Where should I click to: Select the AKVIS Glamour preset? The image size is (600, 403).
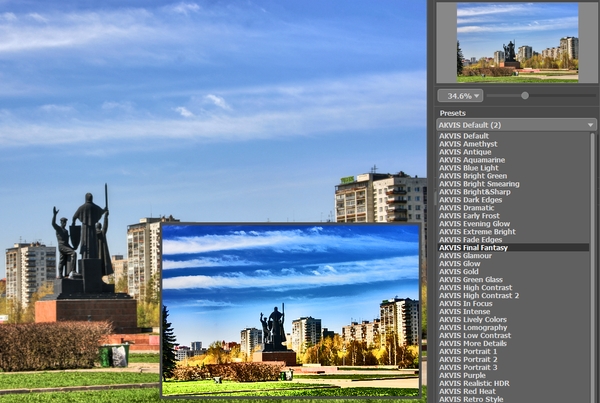coord(513,256)
